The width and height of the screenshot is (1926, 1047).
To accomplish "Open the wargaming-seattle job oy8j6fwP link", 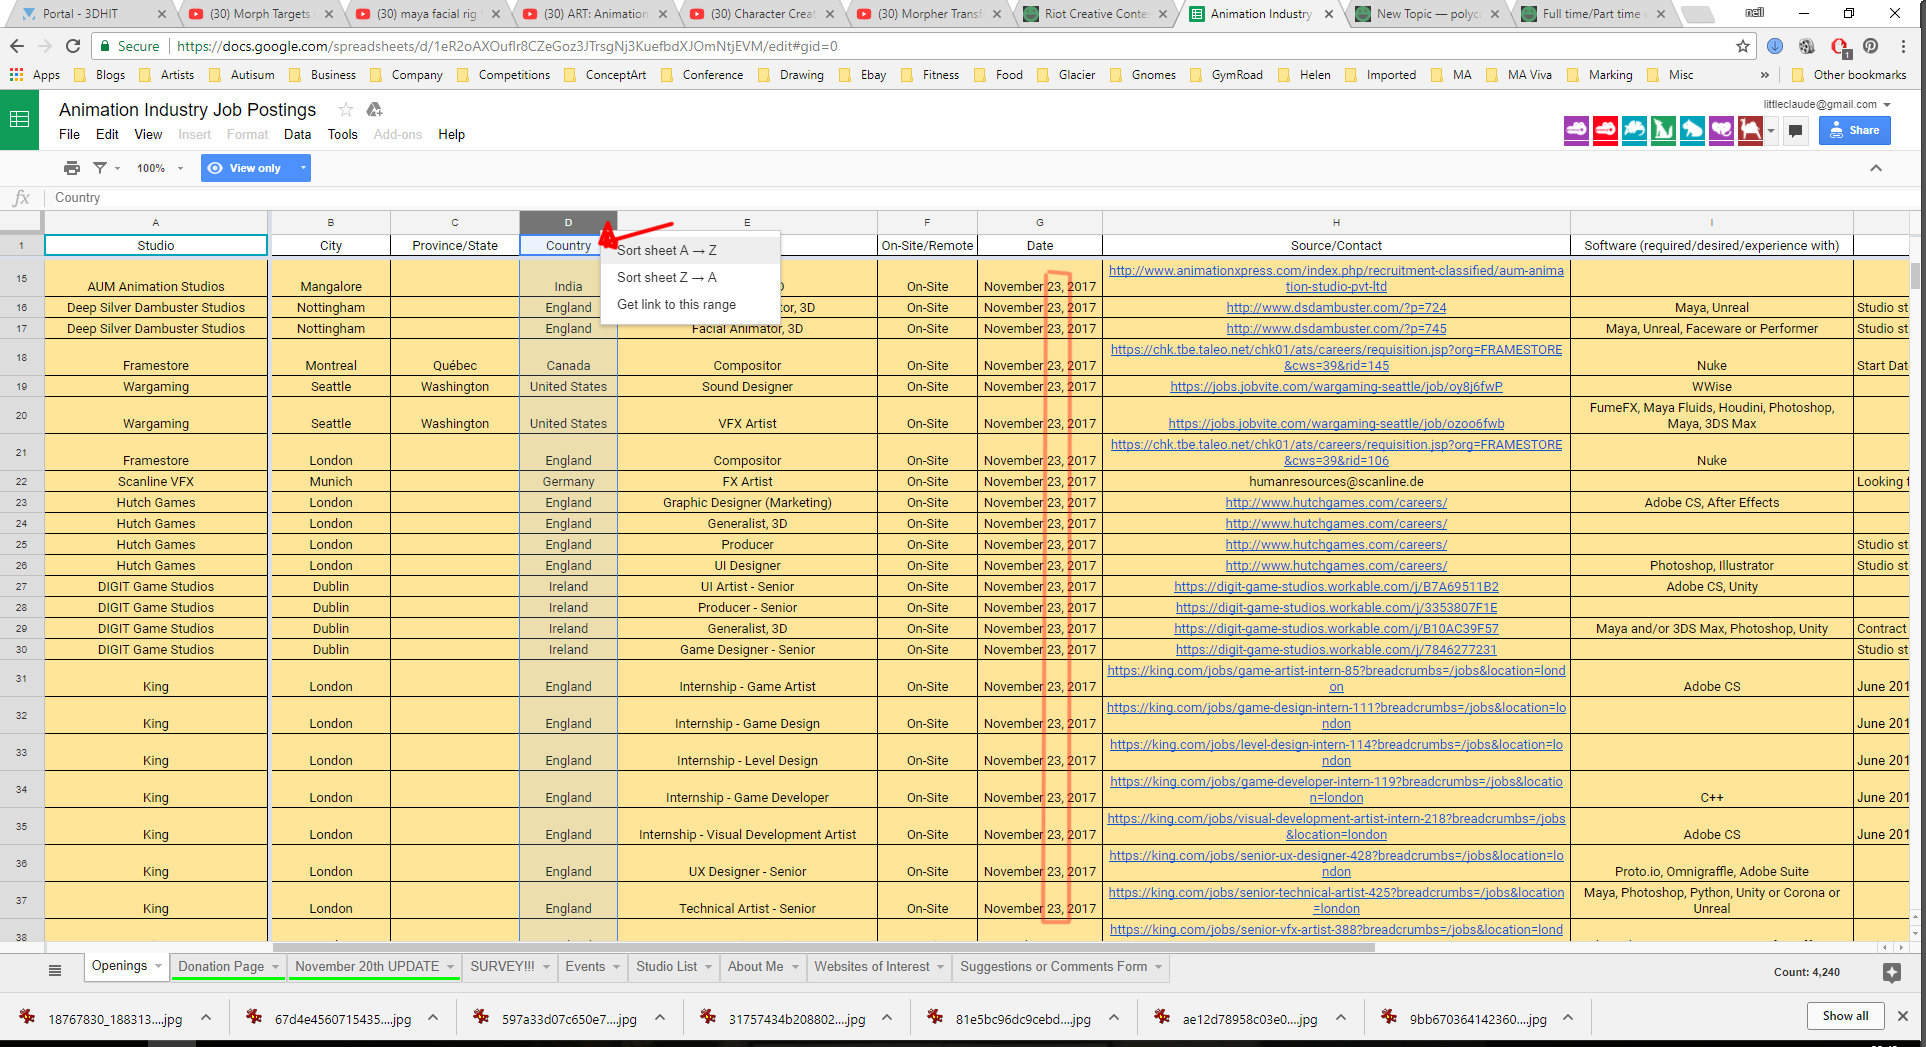I will (1336, 387).
